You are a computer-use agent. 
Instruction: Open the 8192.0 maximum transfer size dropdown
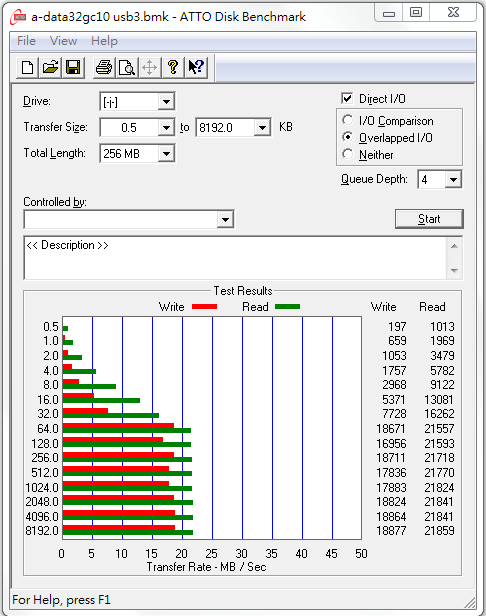262,127
